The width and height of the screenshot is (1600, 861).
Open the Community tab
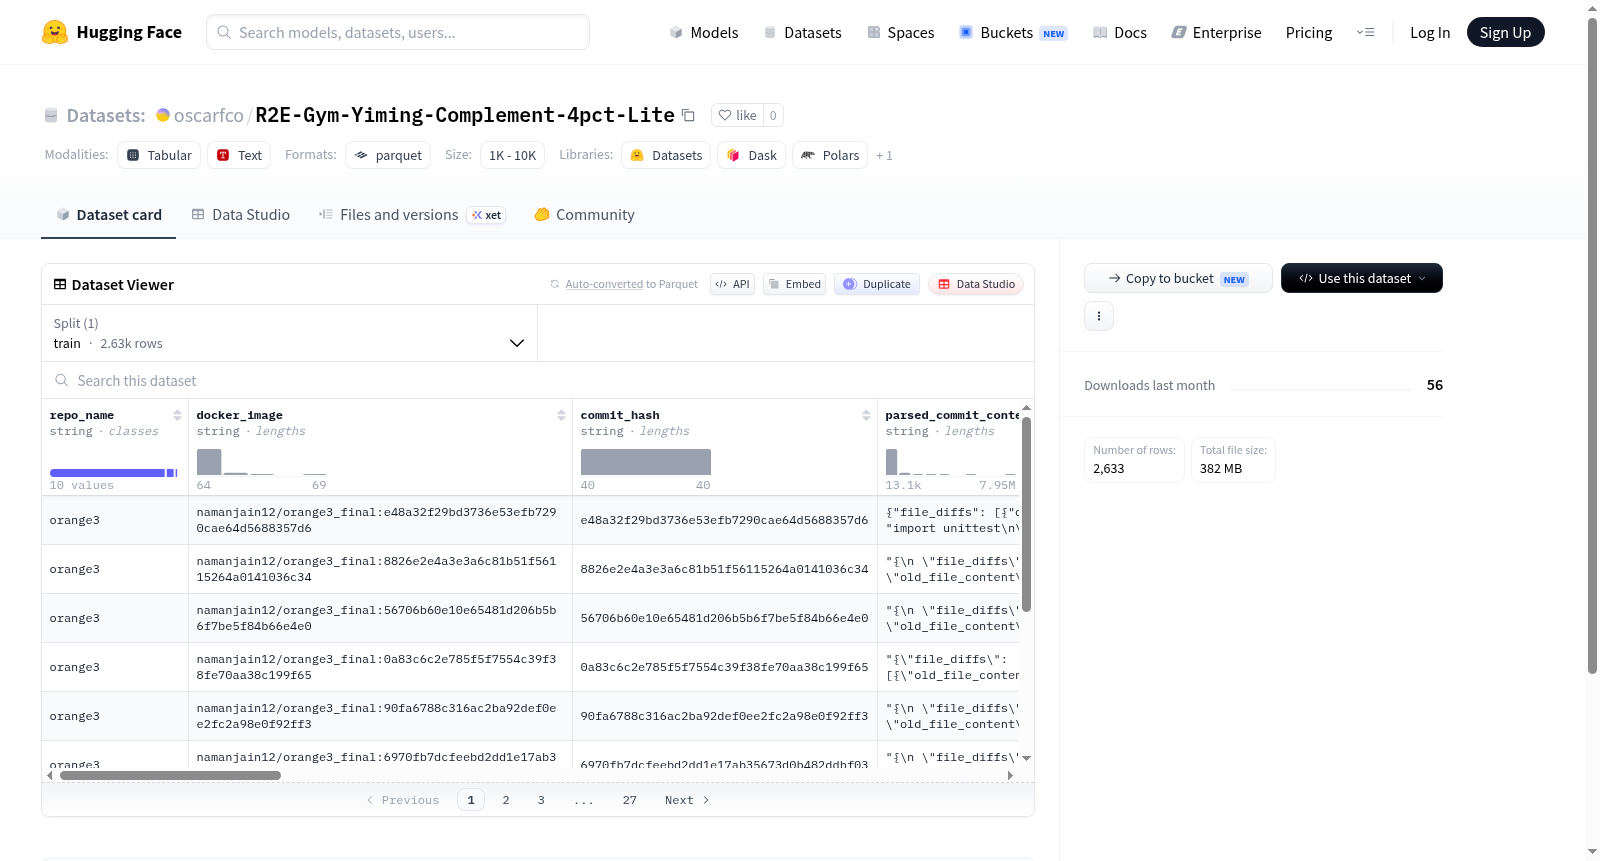[584, 214]
